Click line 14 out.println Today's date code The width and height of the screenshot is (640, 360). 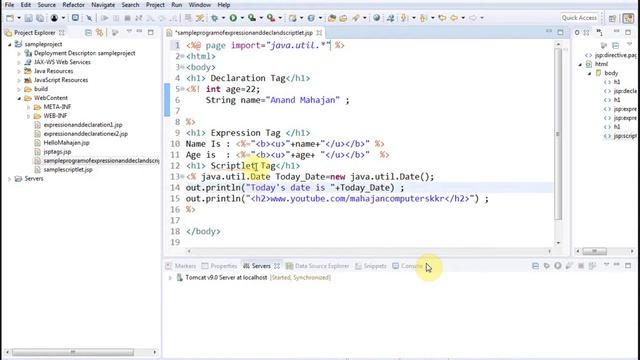click(295, 188)
